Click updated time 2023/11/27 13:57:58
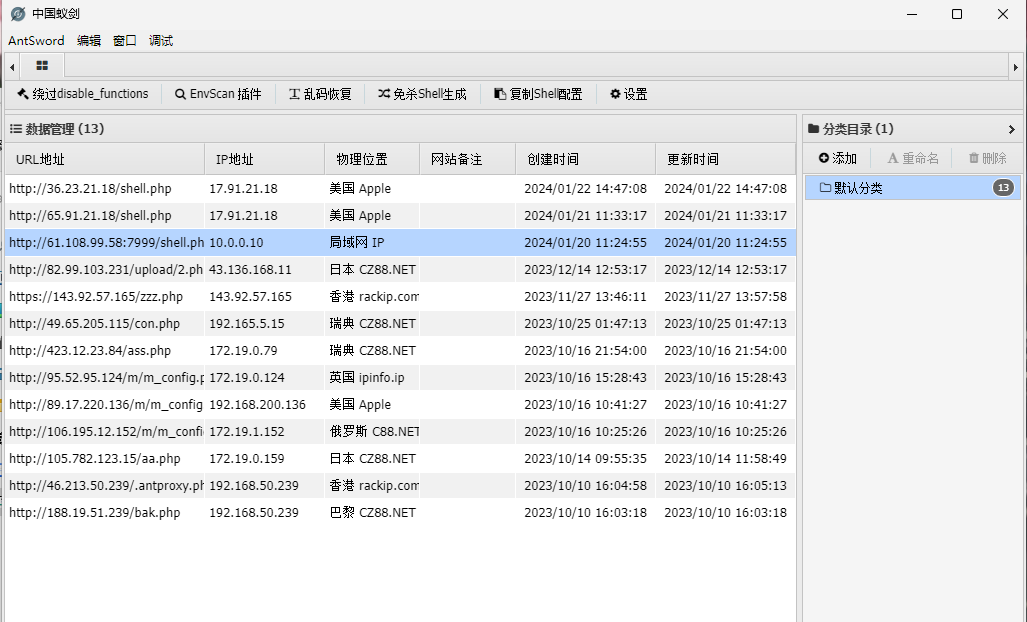Image resolution: width=1027 pixels, height=622 pixels. point(726,297)
